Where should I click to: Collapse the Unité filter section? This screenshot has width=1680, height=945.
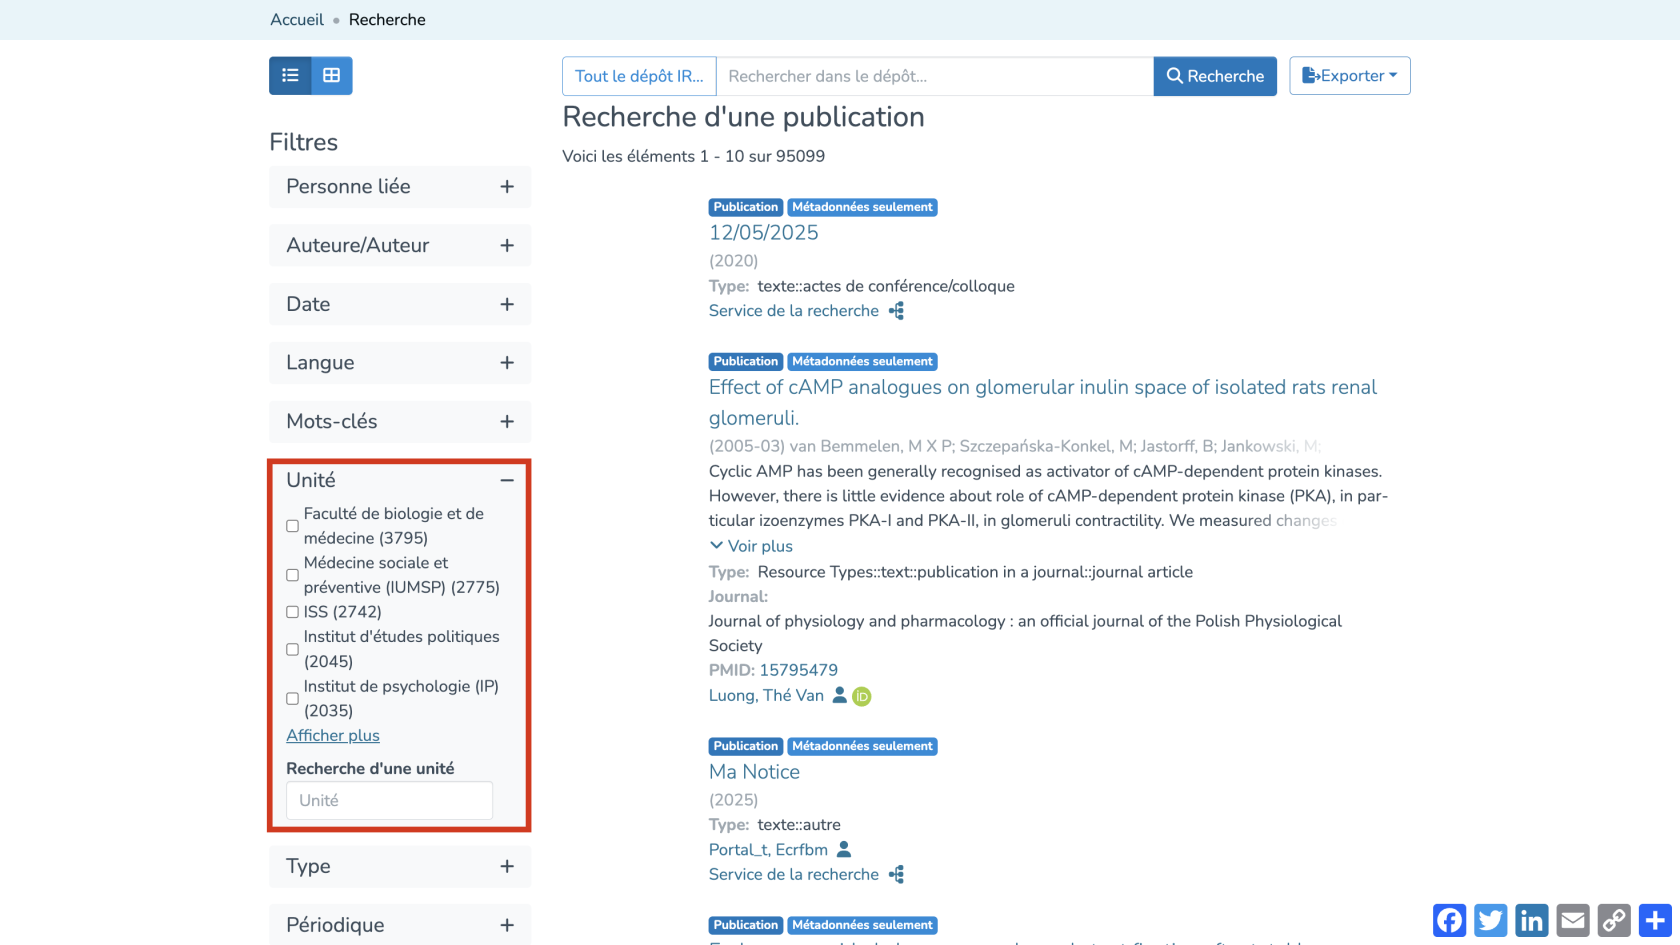507,480
